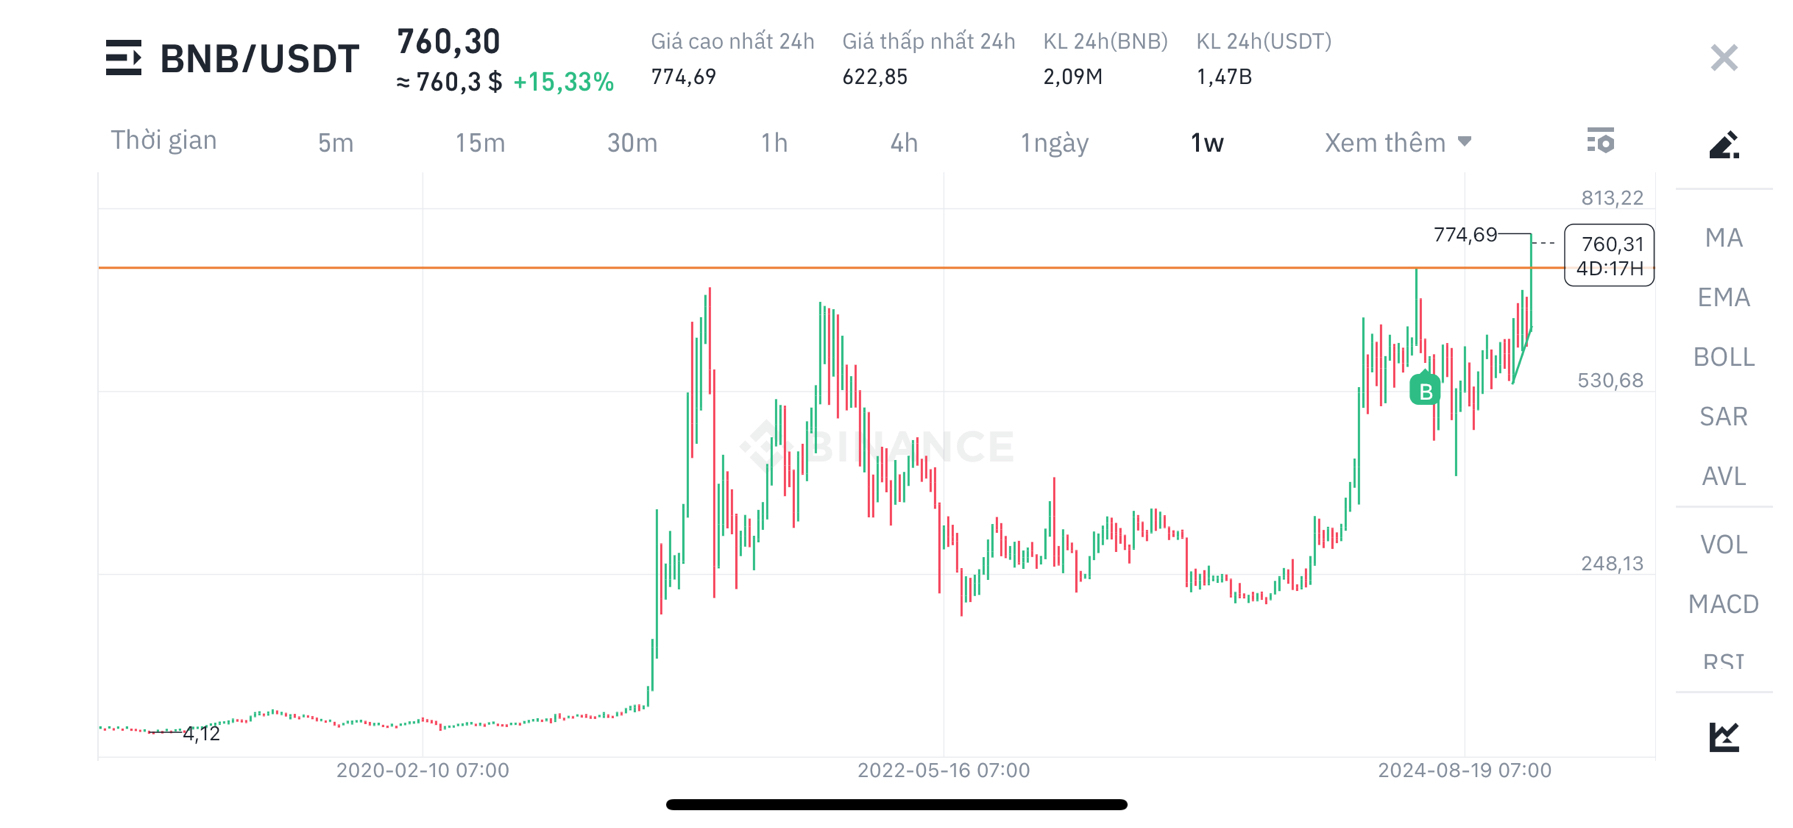This screenshot has height=828, width=1793.
Task: Select the drawing pencil tool
Action: (1724, 145)
